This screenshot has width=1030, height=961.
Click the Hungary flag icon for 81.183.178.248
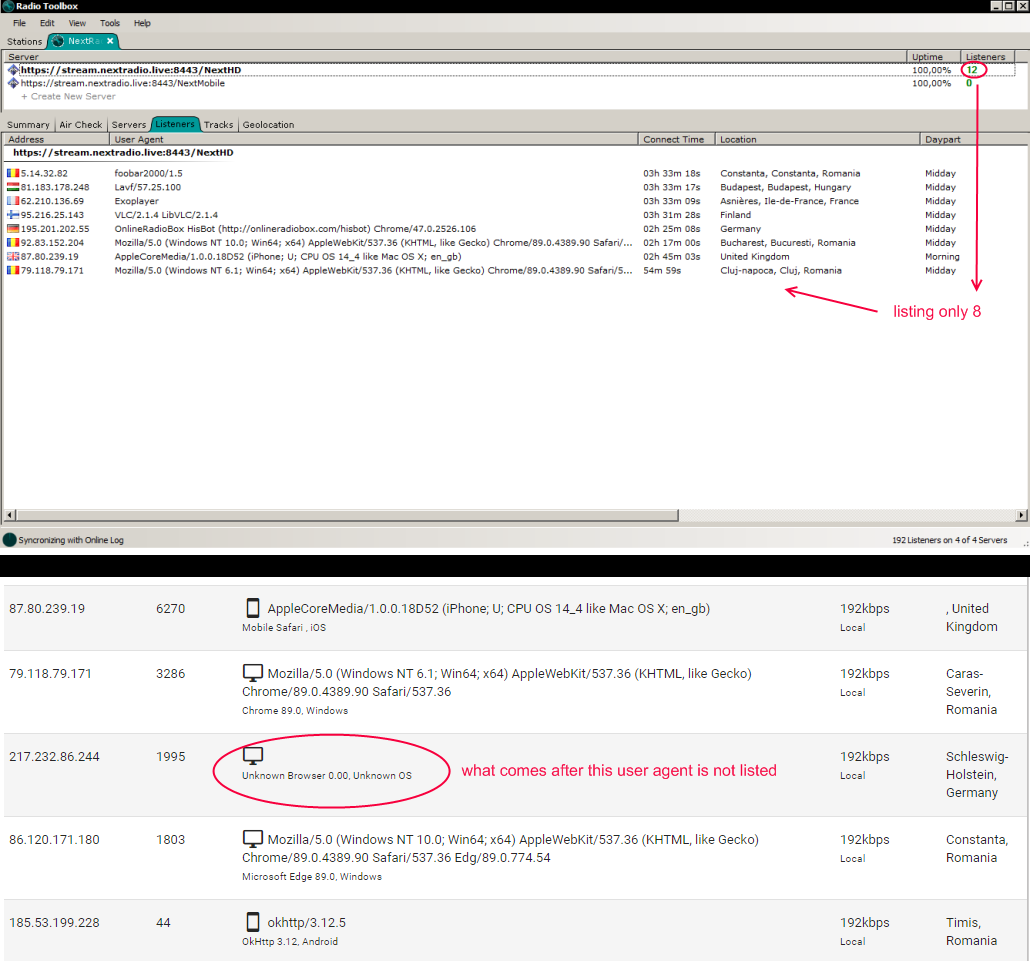click(x=13, y=187)
